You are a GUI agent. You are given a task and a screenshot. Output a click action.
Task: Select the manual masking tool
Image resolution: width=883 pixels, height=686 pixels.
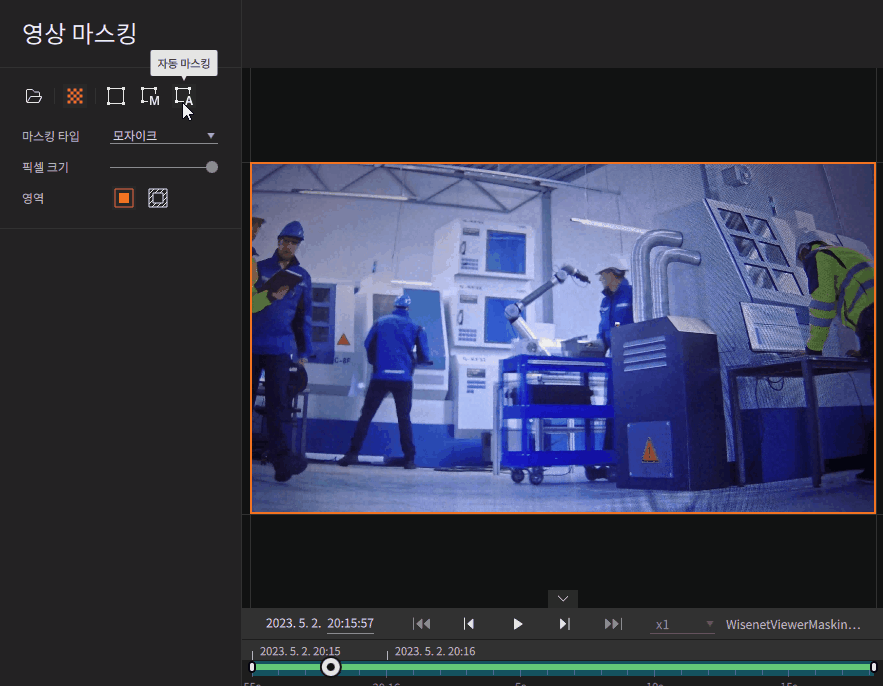(150, 96)
